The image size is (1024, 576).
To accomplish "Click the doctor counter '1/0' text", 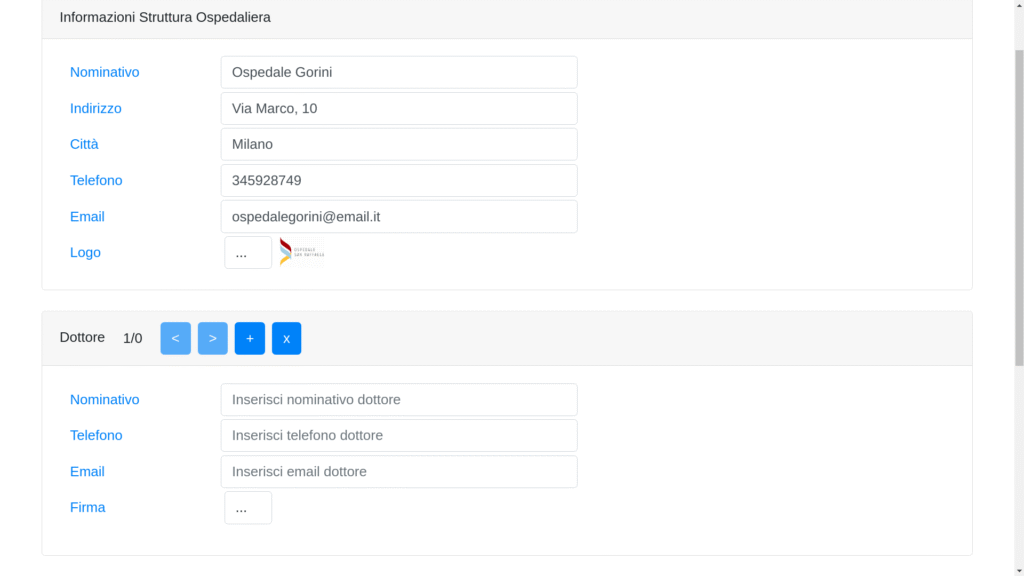I will tap(132, 338).
